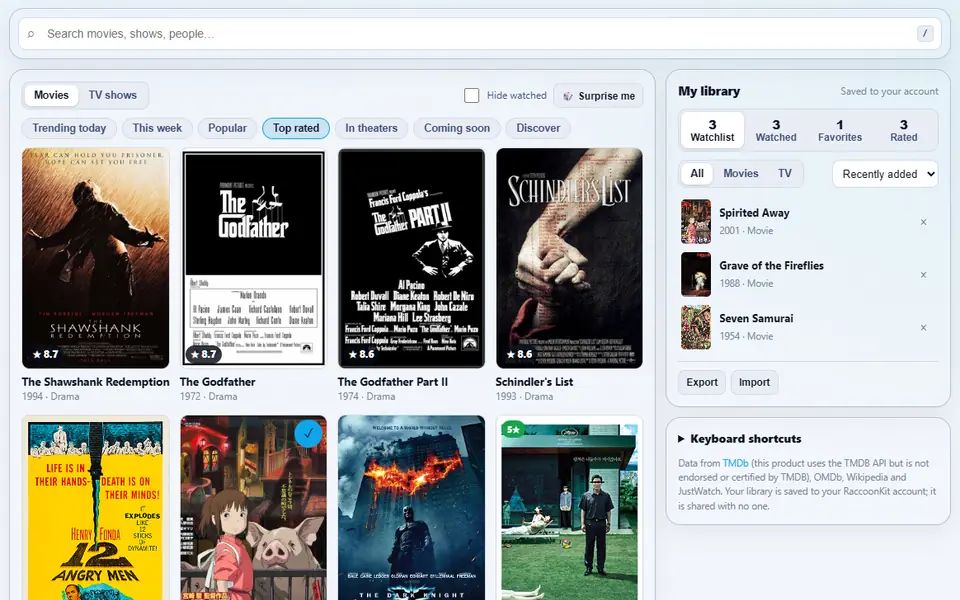960x600 pixels.
Task: Click the 8.7 rating badge on The Godfather poster
Action: [203, 354]
